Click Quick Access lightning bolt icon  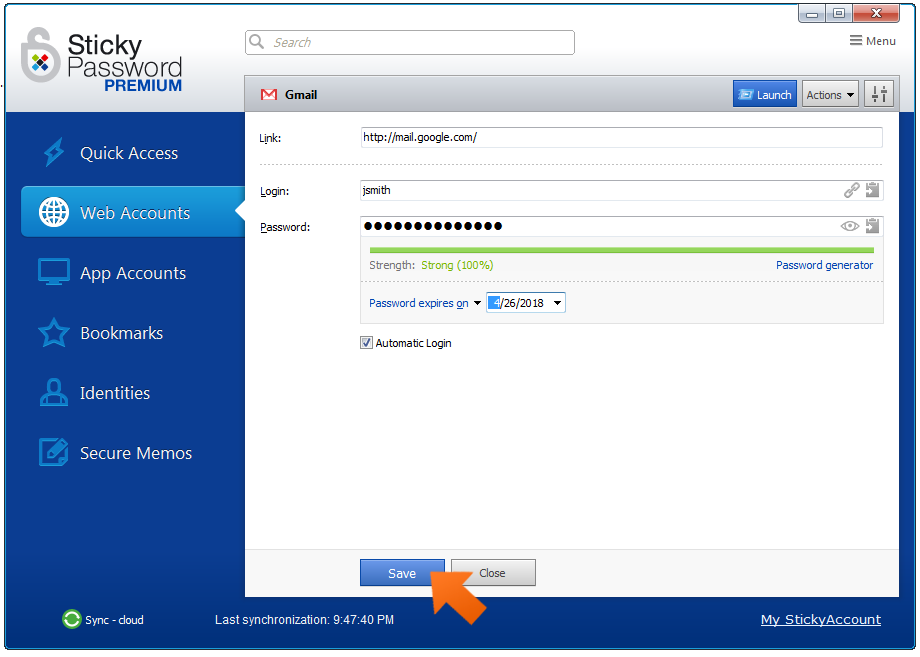point(54,153)
